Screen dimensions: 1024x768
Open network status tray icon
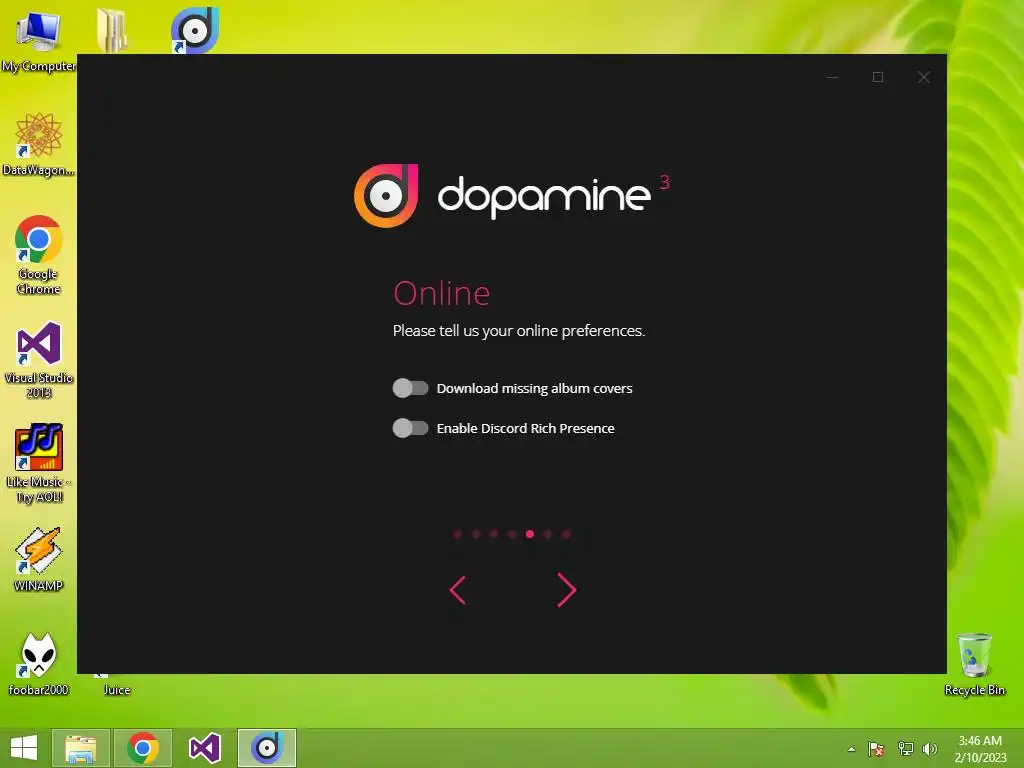(905, 749)
